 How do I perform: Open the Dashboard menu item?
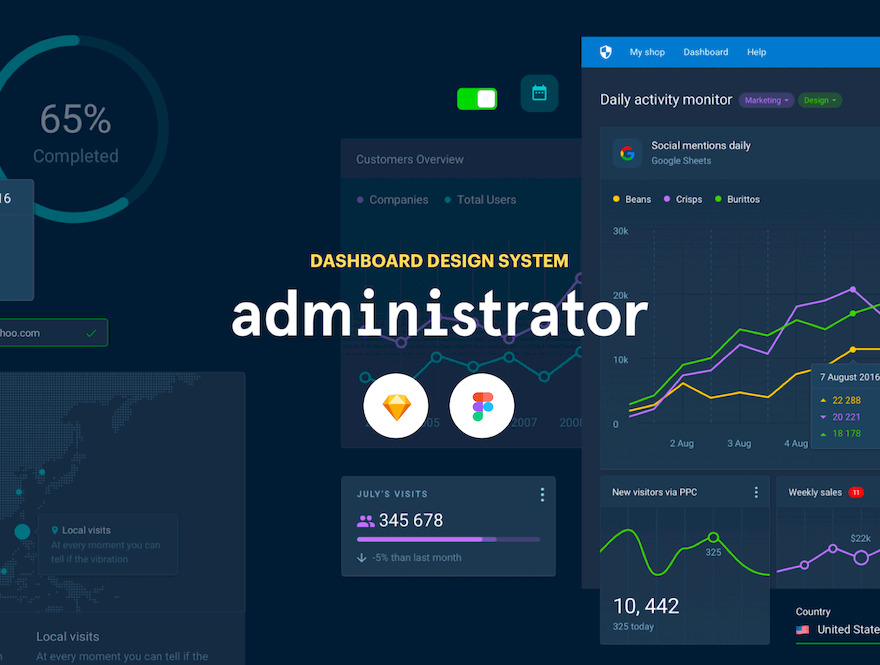point(705,52)
